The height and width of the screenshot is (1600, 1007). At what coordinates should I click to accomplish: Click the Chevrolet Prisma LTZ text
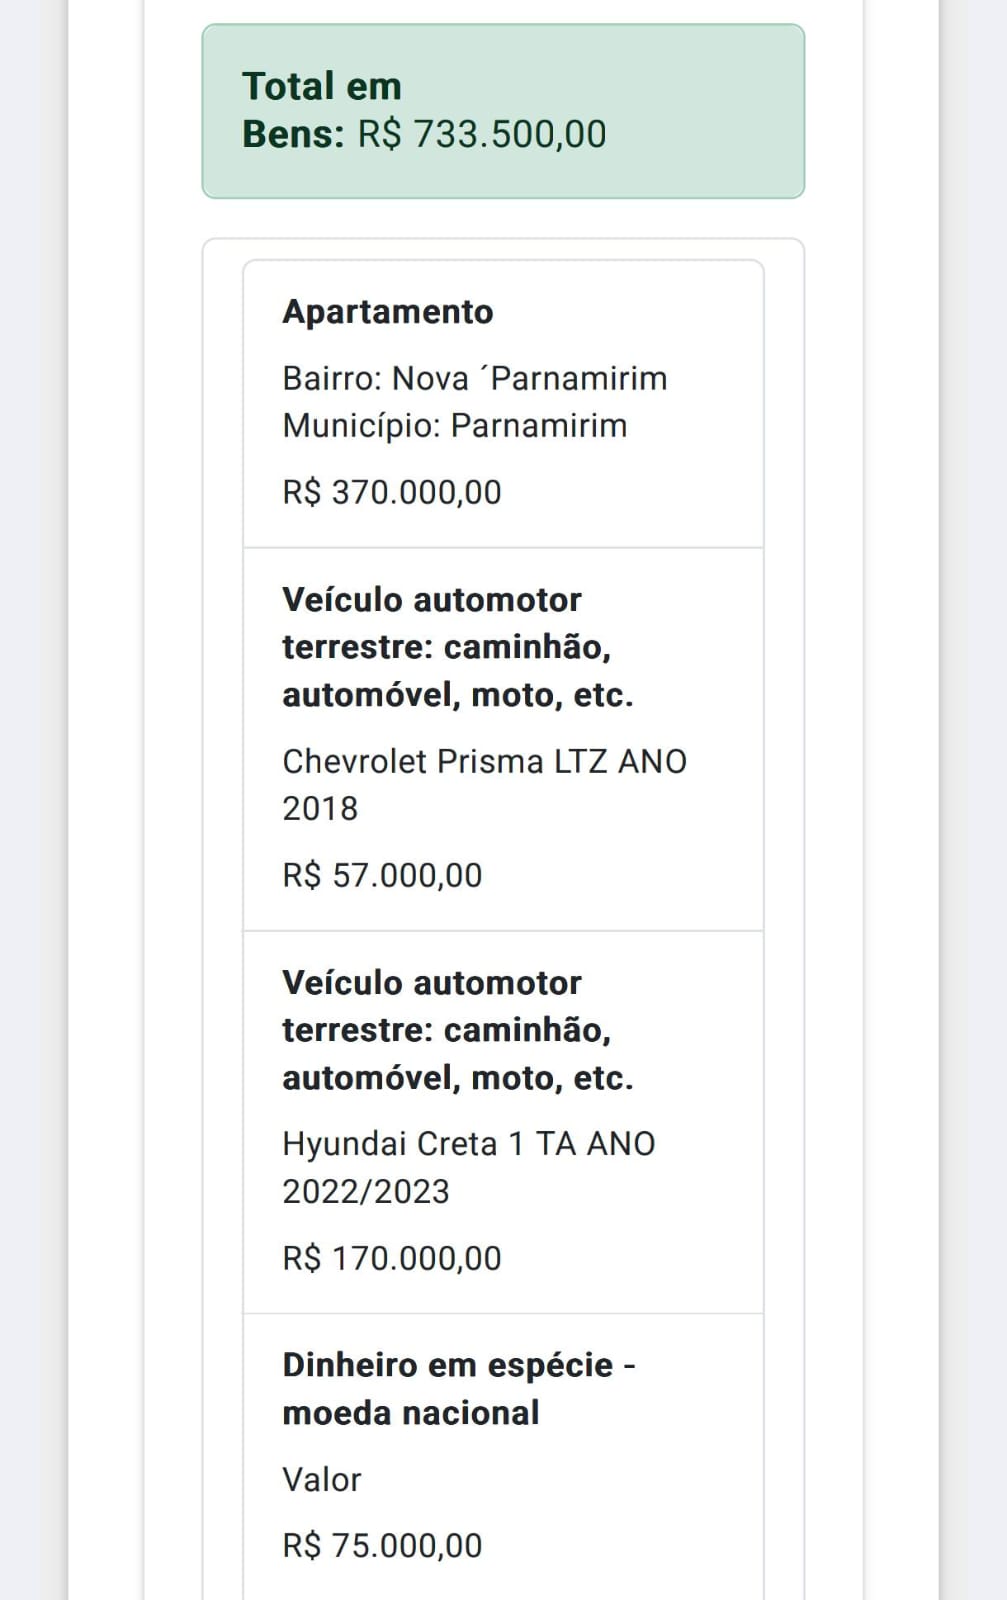(x=484, y=761)
